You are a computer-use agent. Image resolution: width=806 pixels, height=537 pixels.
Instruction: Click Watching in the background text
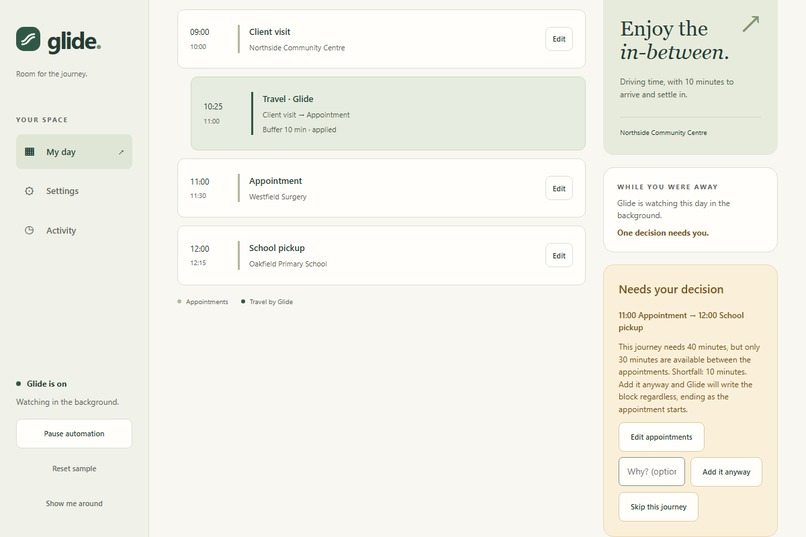point(67,402)
